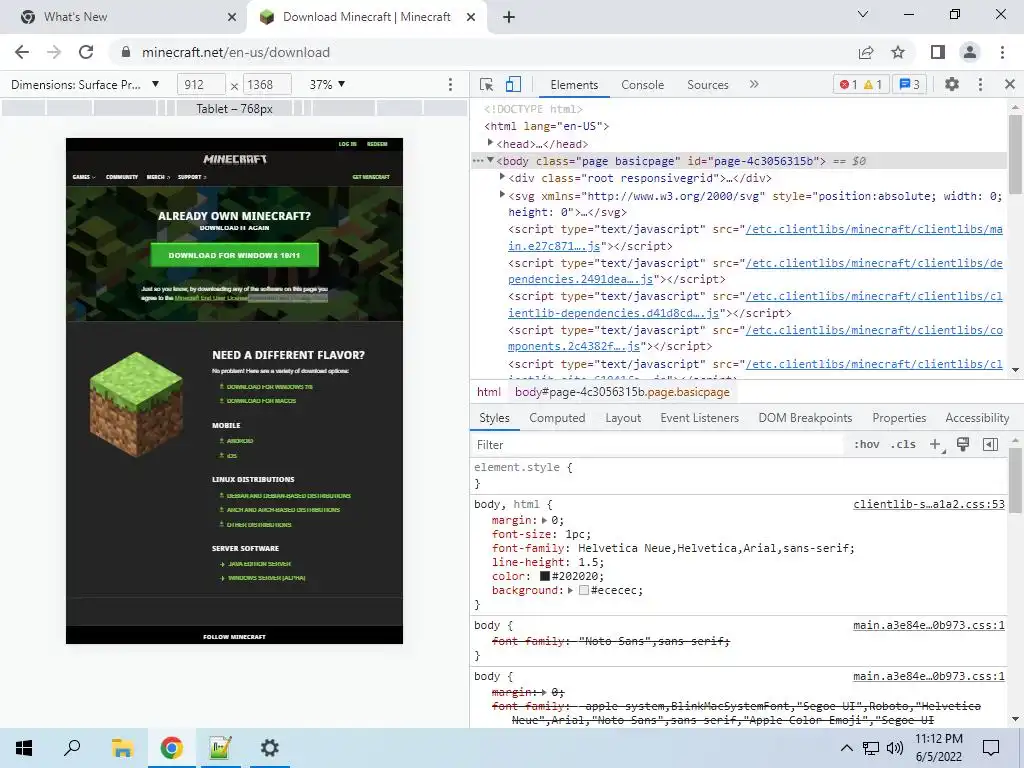Open Chrome three-dot menu
The width and height of the screenshot is (1024, 768).
click(1002, 52)
